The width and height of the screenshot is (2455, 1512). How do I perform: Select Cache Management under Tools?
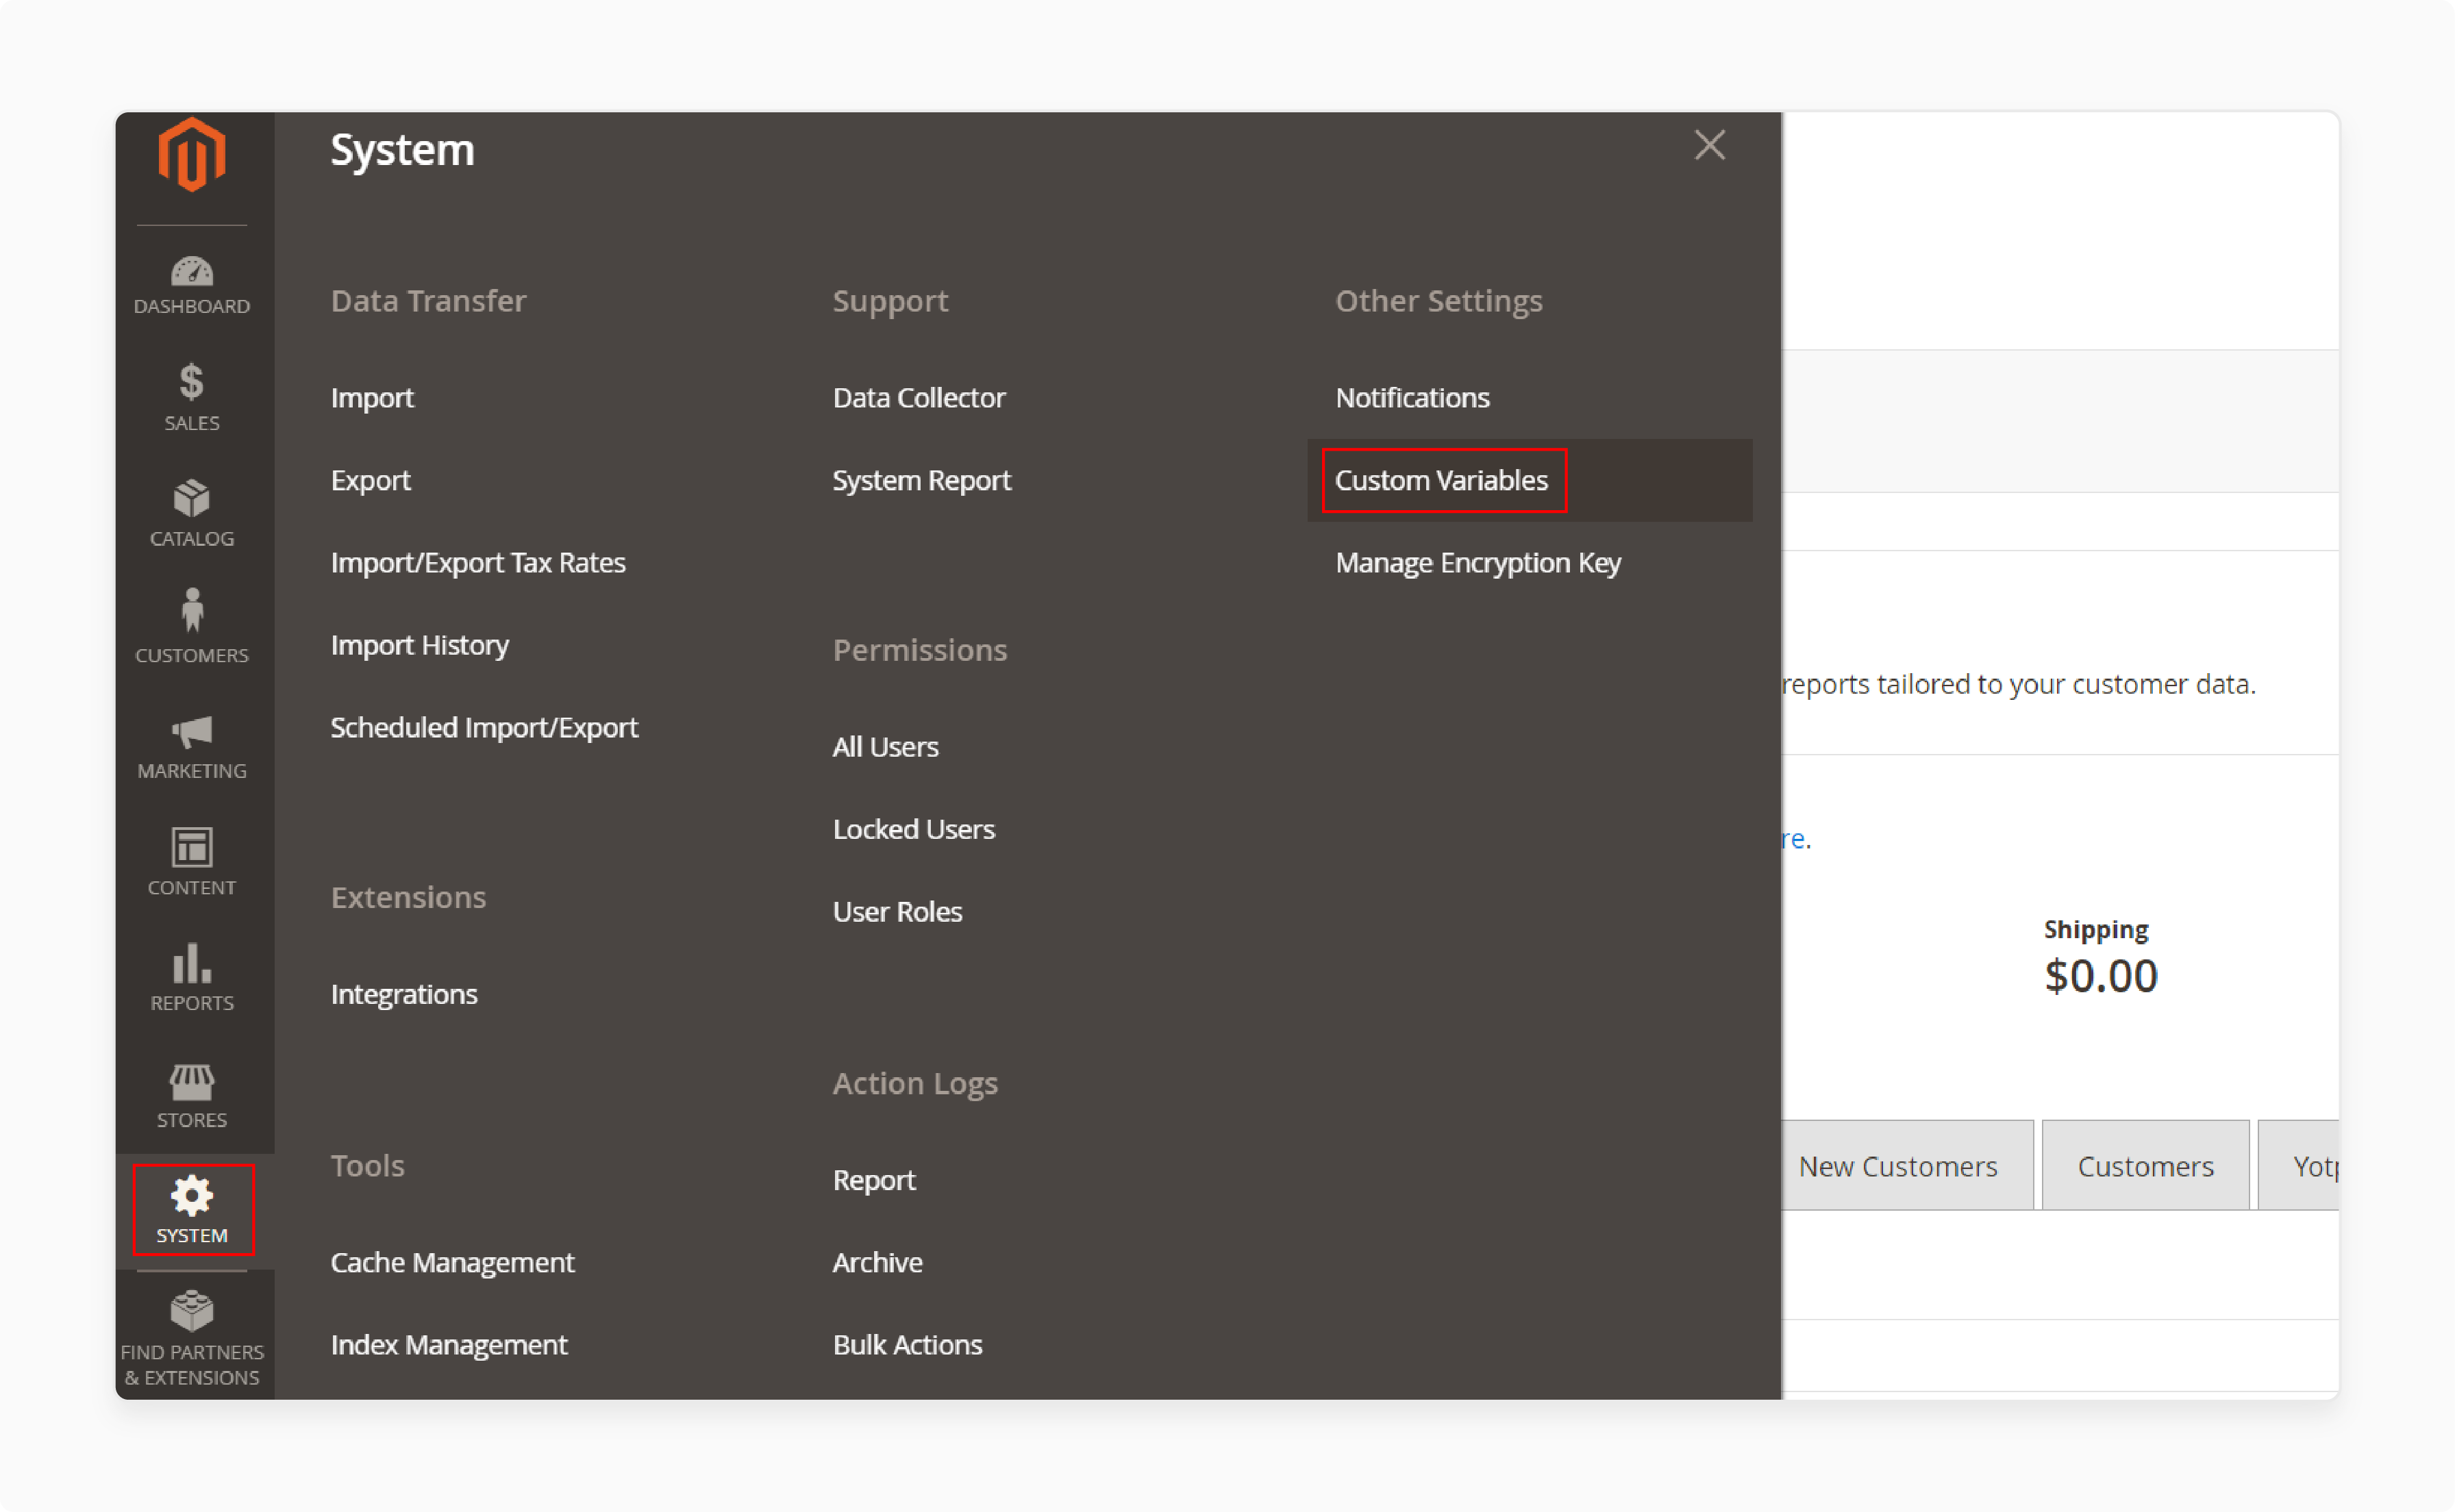pos(452,1261)
